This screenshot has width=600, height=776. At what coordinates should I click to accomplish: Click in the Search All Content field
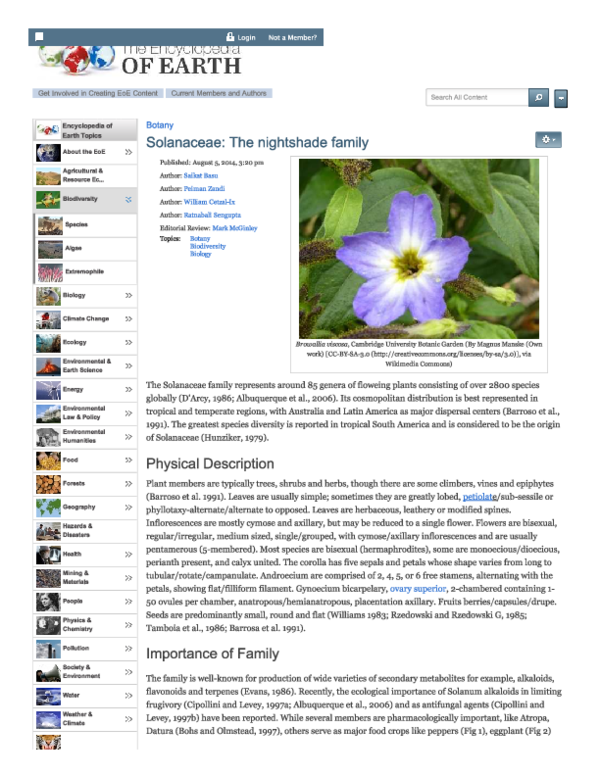[477, 97]
